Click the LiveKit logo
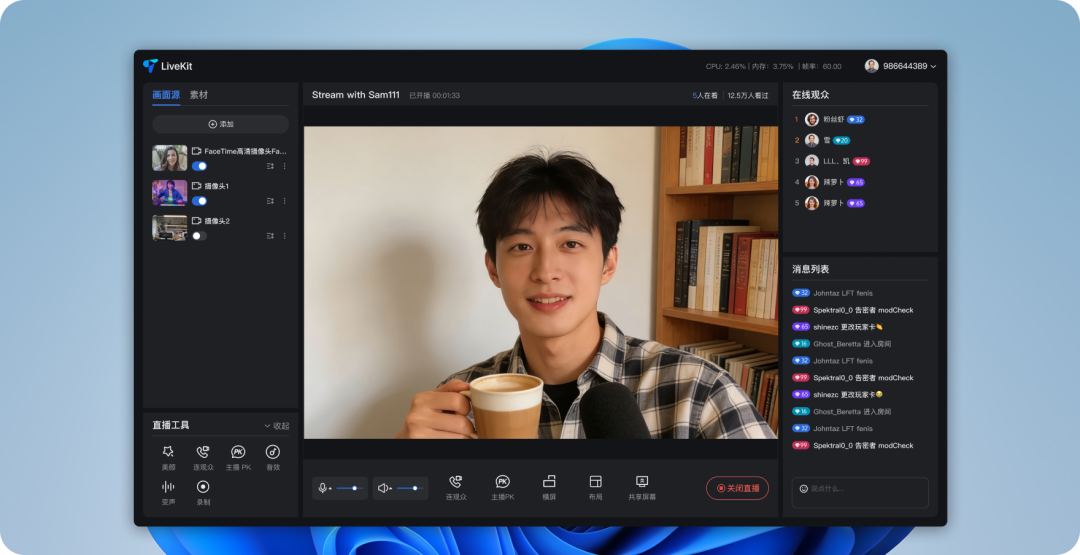The image size is (1080, 555). click(167, 66)
